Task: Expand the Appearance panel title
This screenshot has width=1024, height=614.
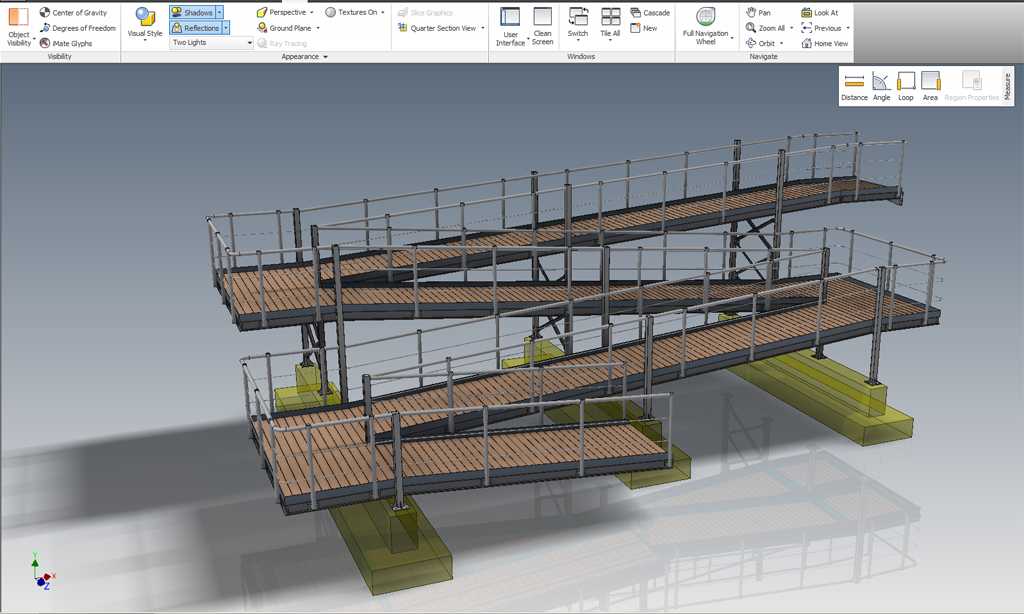Action: 304,57
